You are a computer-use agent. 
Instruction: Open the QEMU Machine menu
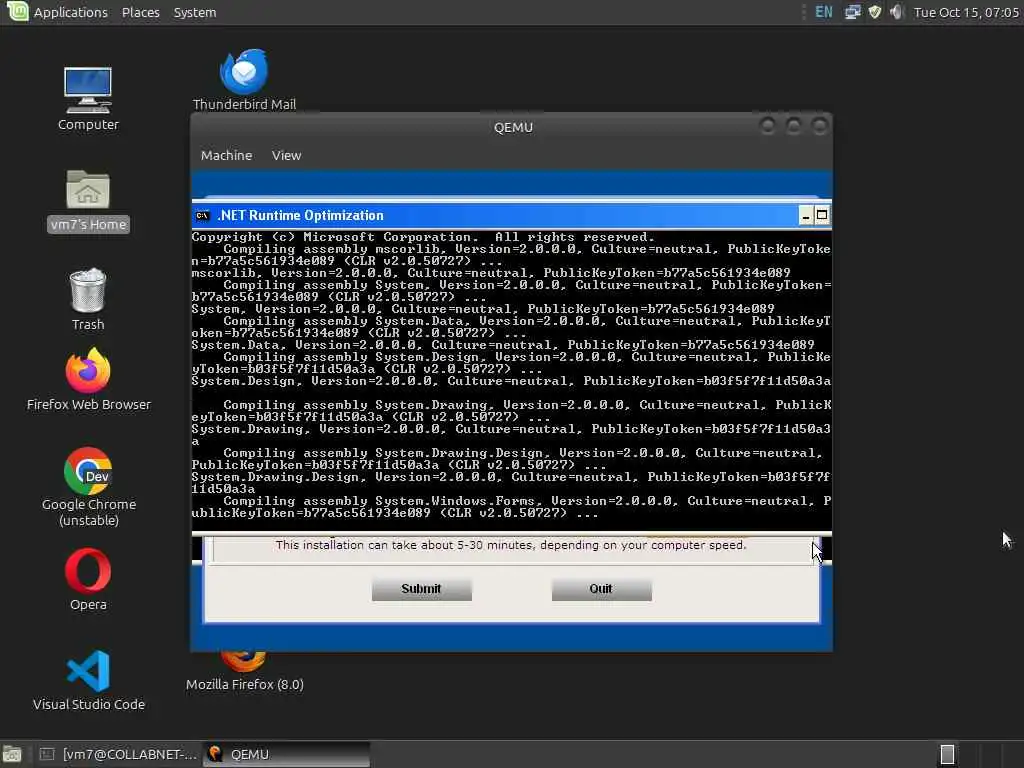point(227,155)
